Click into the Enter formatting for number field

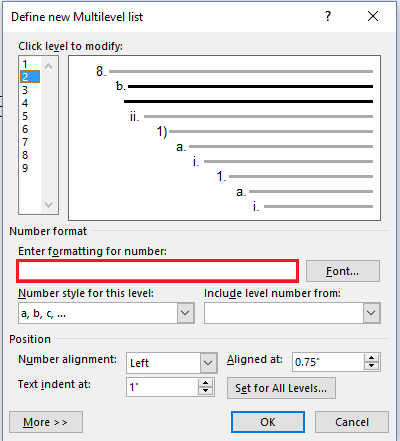[x=157, y=271]
